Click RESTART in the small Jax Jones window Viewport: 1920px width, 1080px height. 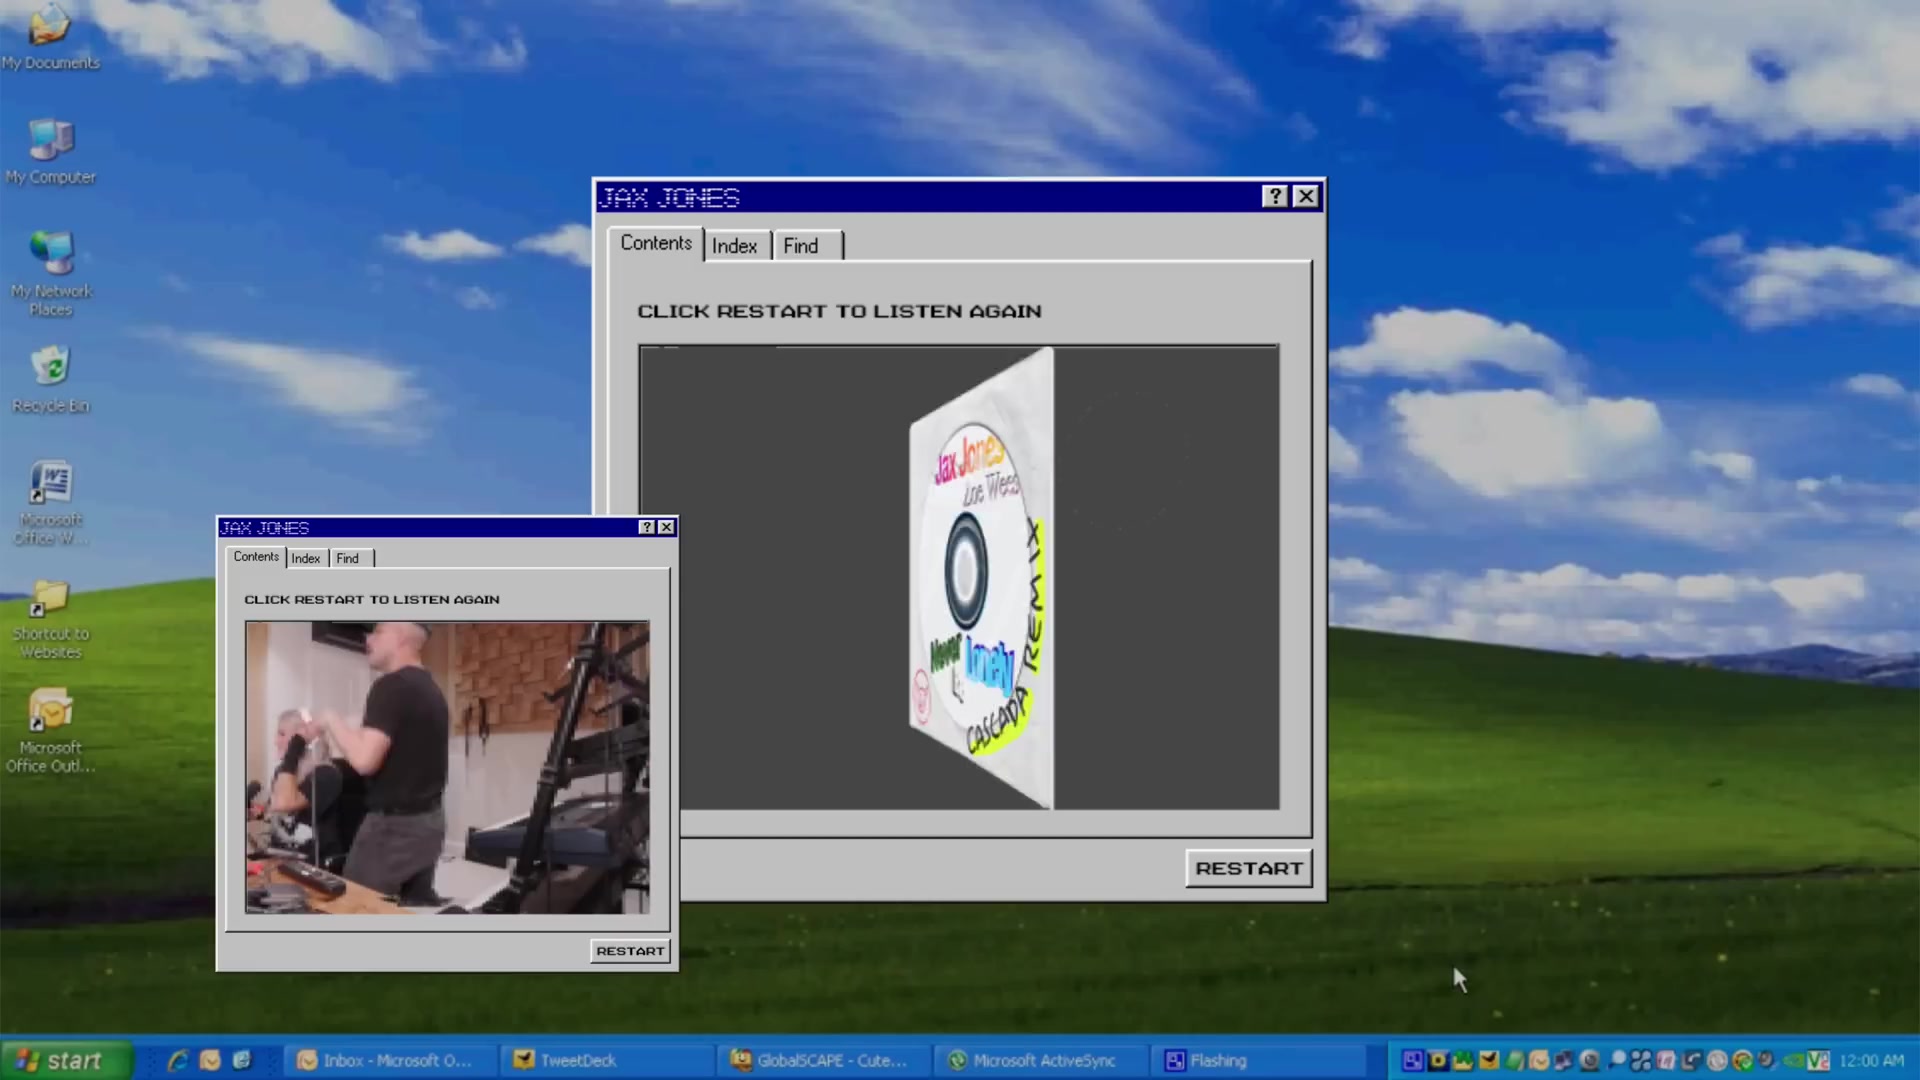[630, 951]
